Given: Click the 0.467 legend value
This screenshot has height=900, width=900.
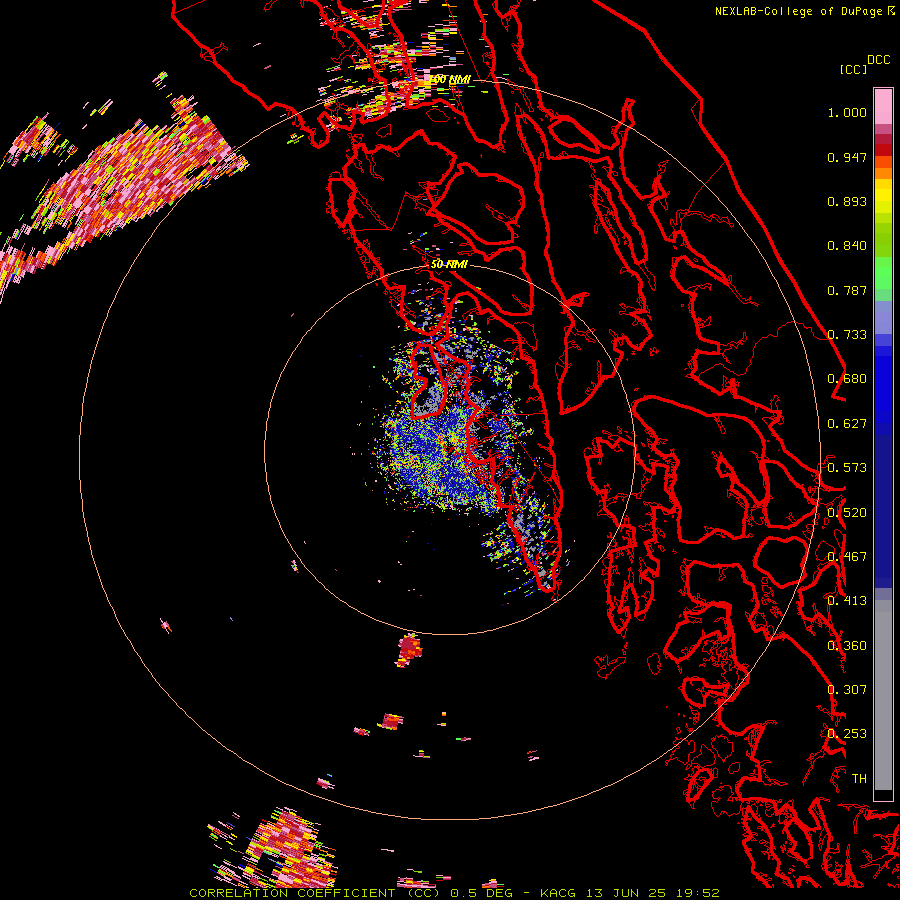Looking at the screenshot, I should [847, 557].
